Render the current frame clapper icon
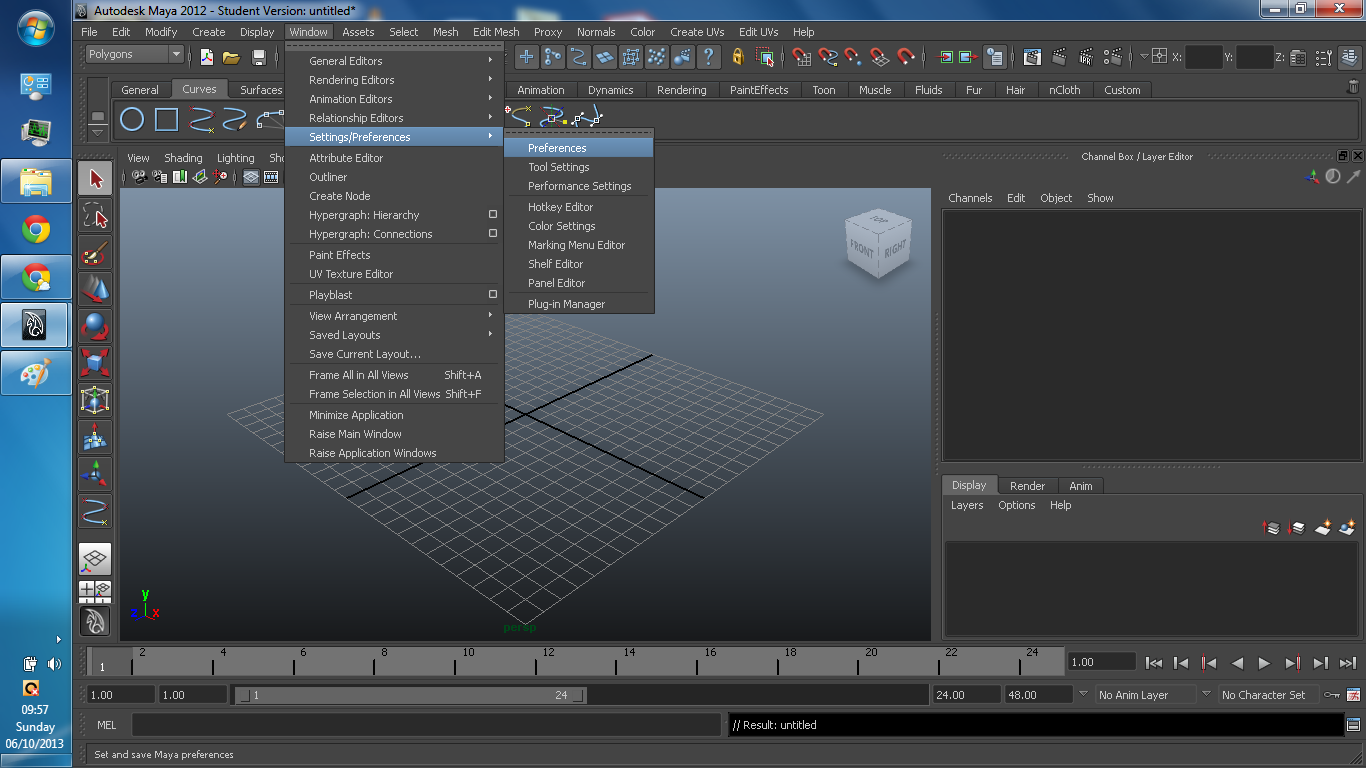1366x768 pixels. click(1060, 57)
